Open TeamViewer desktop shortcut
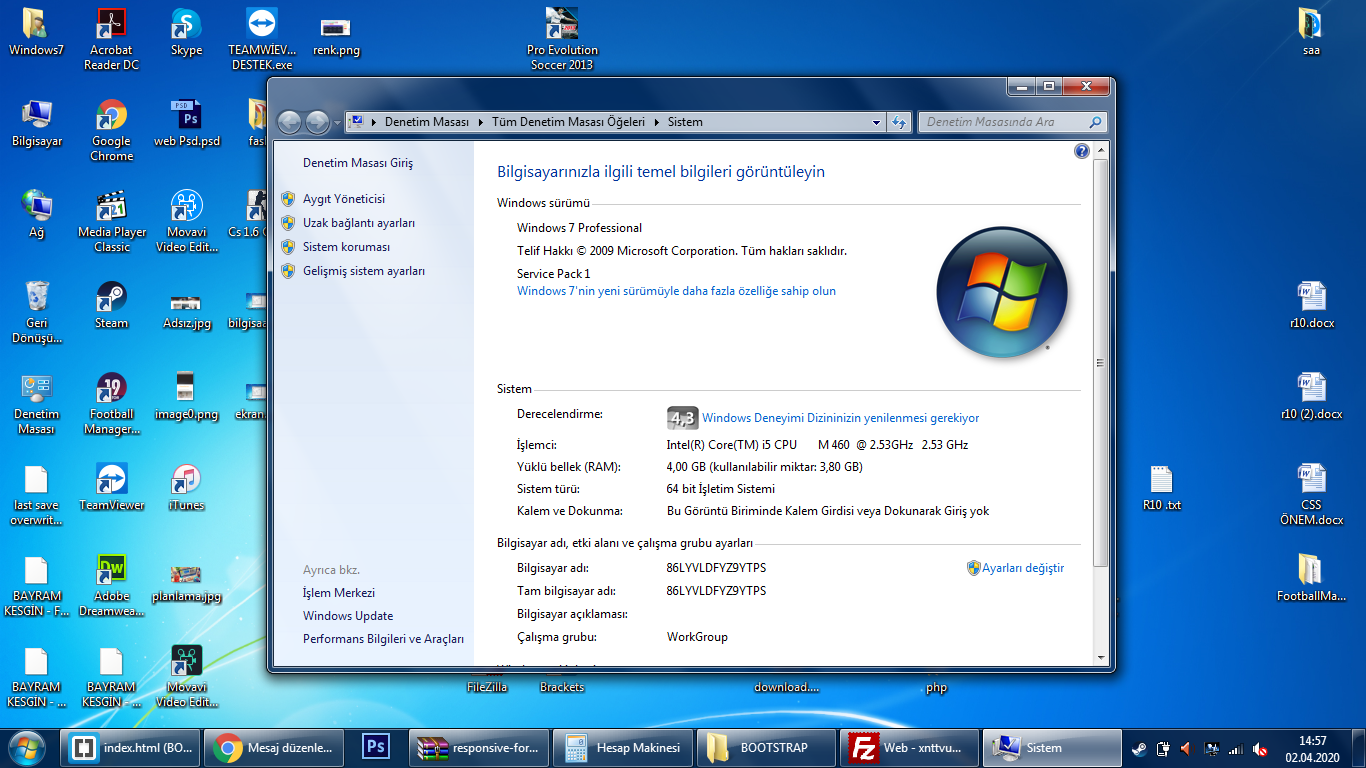Viewport: 1366px width, 768px height. [x=111, y=488]
